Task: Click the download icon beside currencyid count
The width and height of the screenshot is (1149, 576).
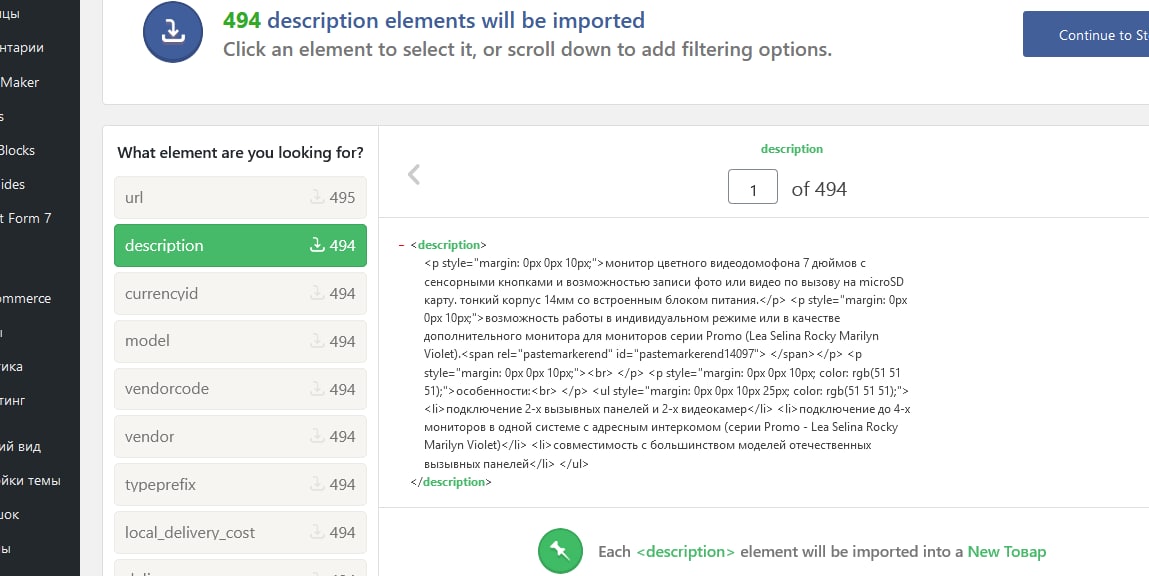Action: click(x=317, y=294)
